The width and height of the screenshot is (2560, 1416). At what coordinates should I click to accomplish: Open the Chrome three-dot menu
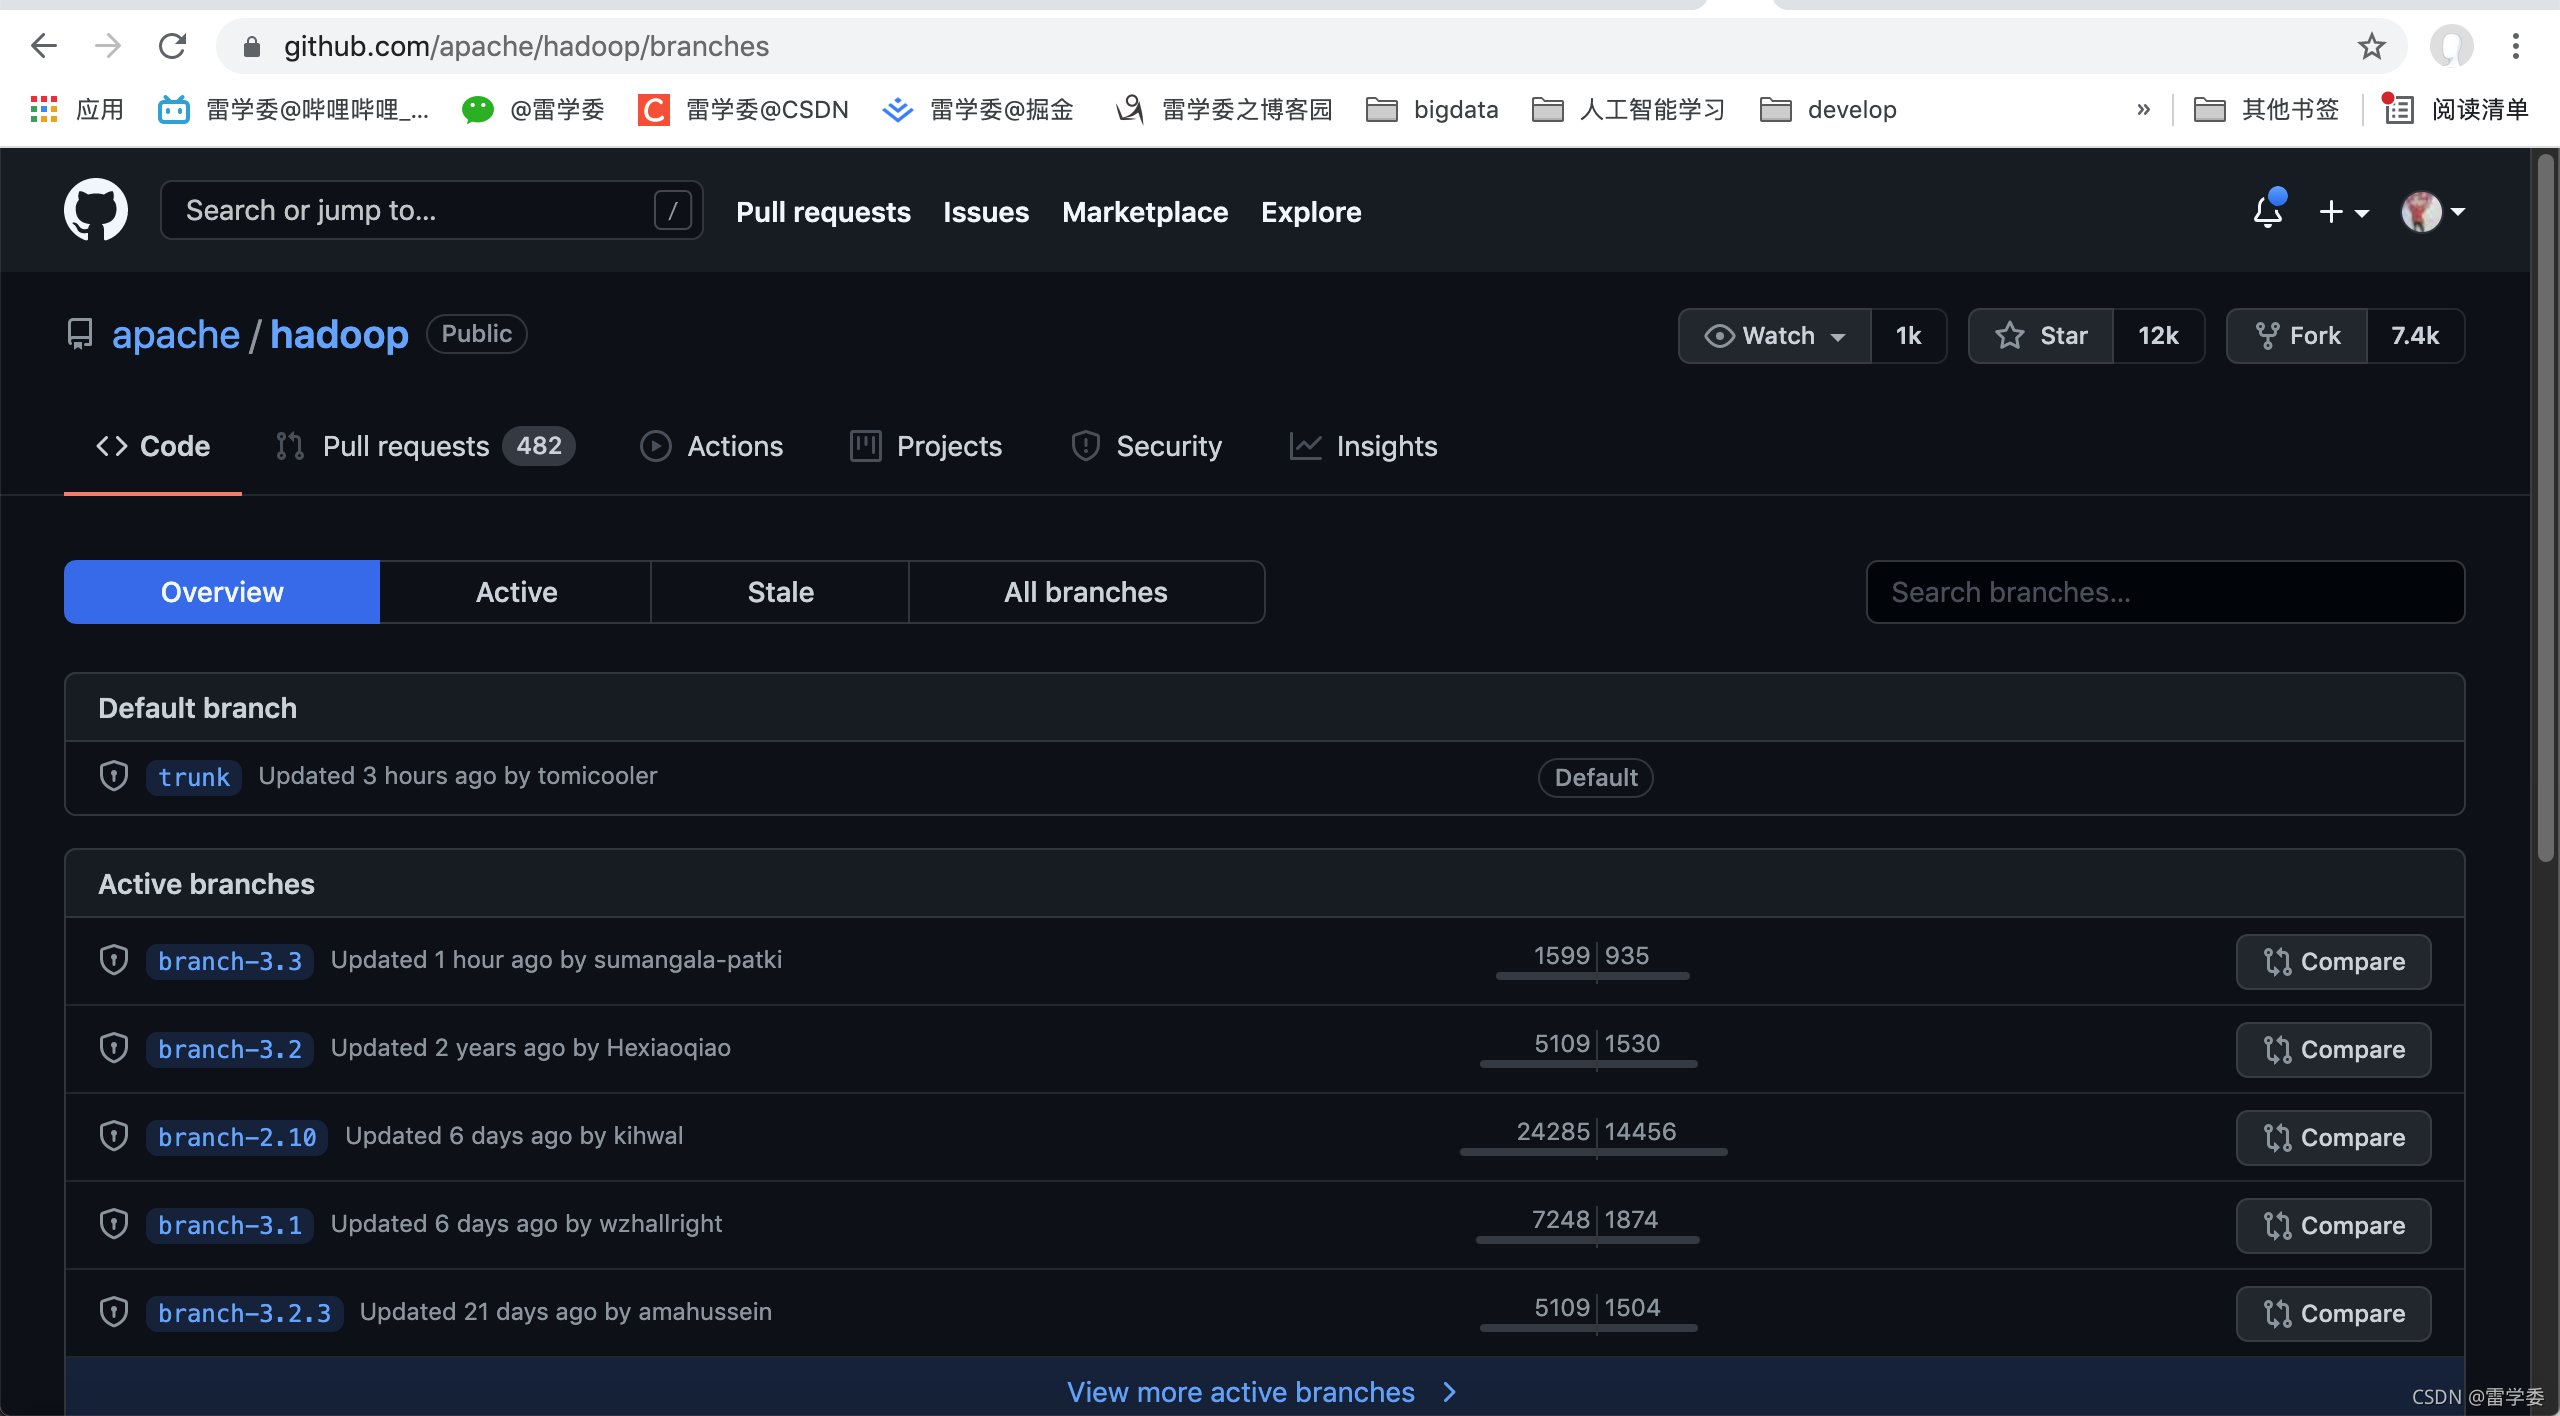pyautogui.click(x=2516, y=46)
